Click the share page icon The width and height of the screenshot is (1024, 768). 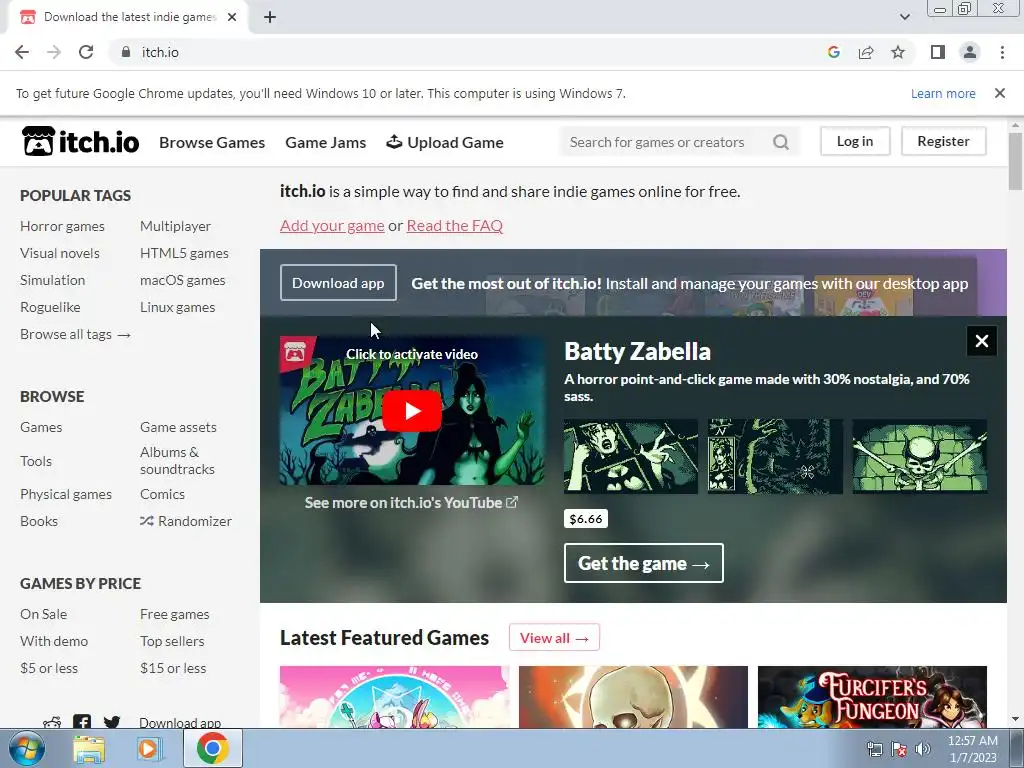pos(866,52)
